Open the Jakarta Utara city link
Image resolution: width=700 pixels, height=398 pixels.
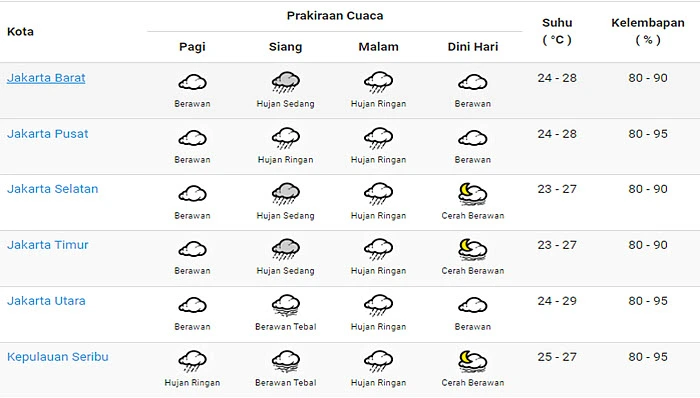coord(46,301)
